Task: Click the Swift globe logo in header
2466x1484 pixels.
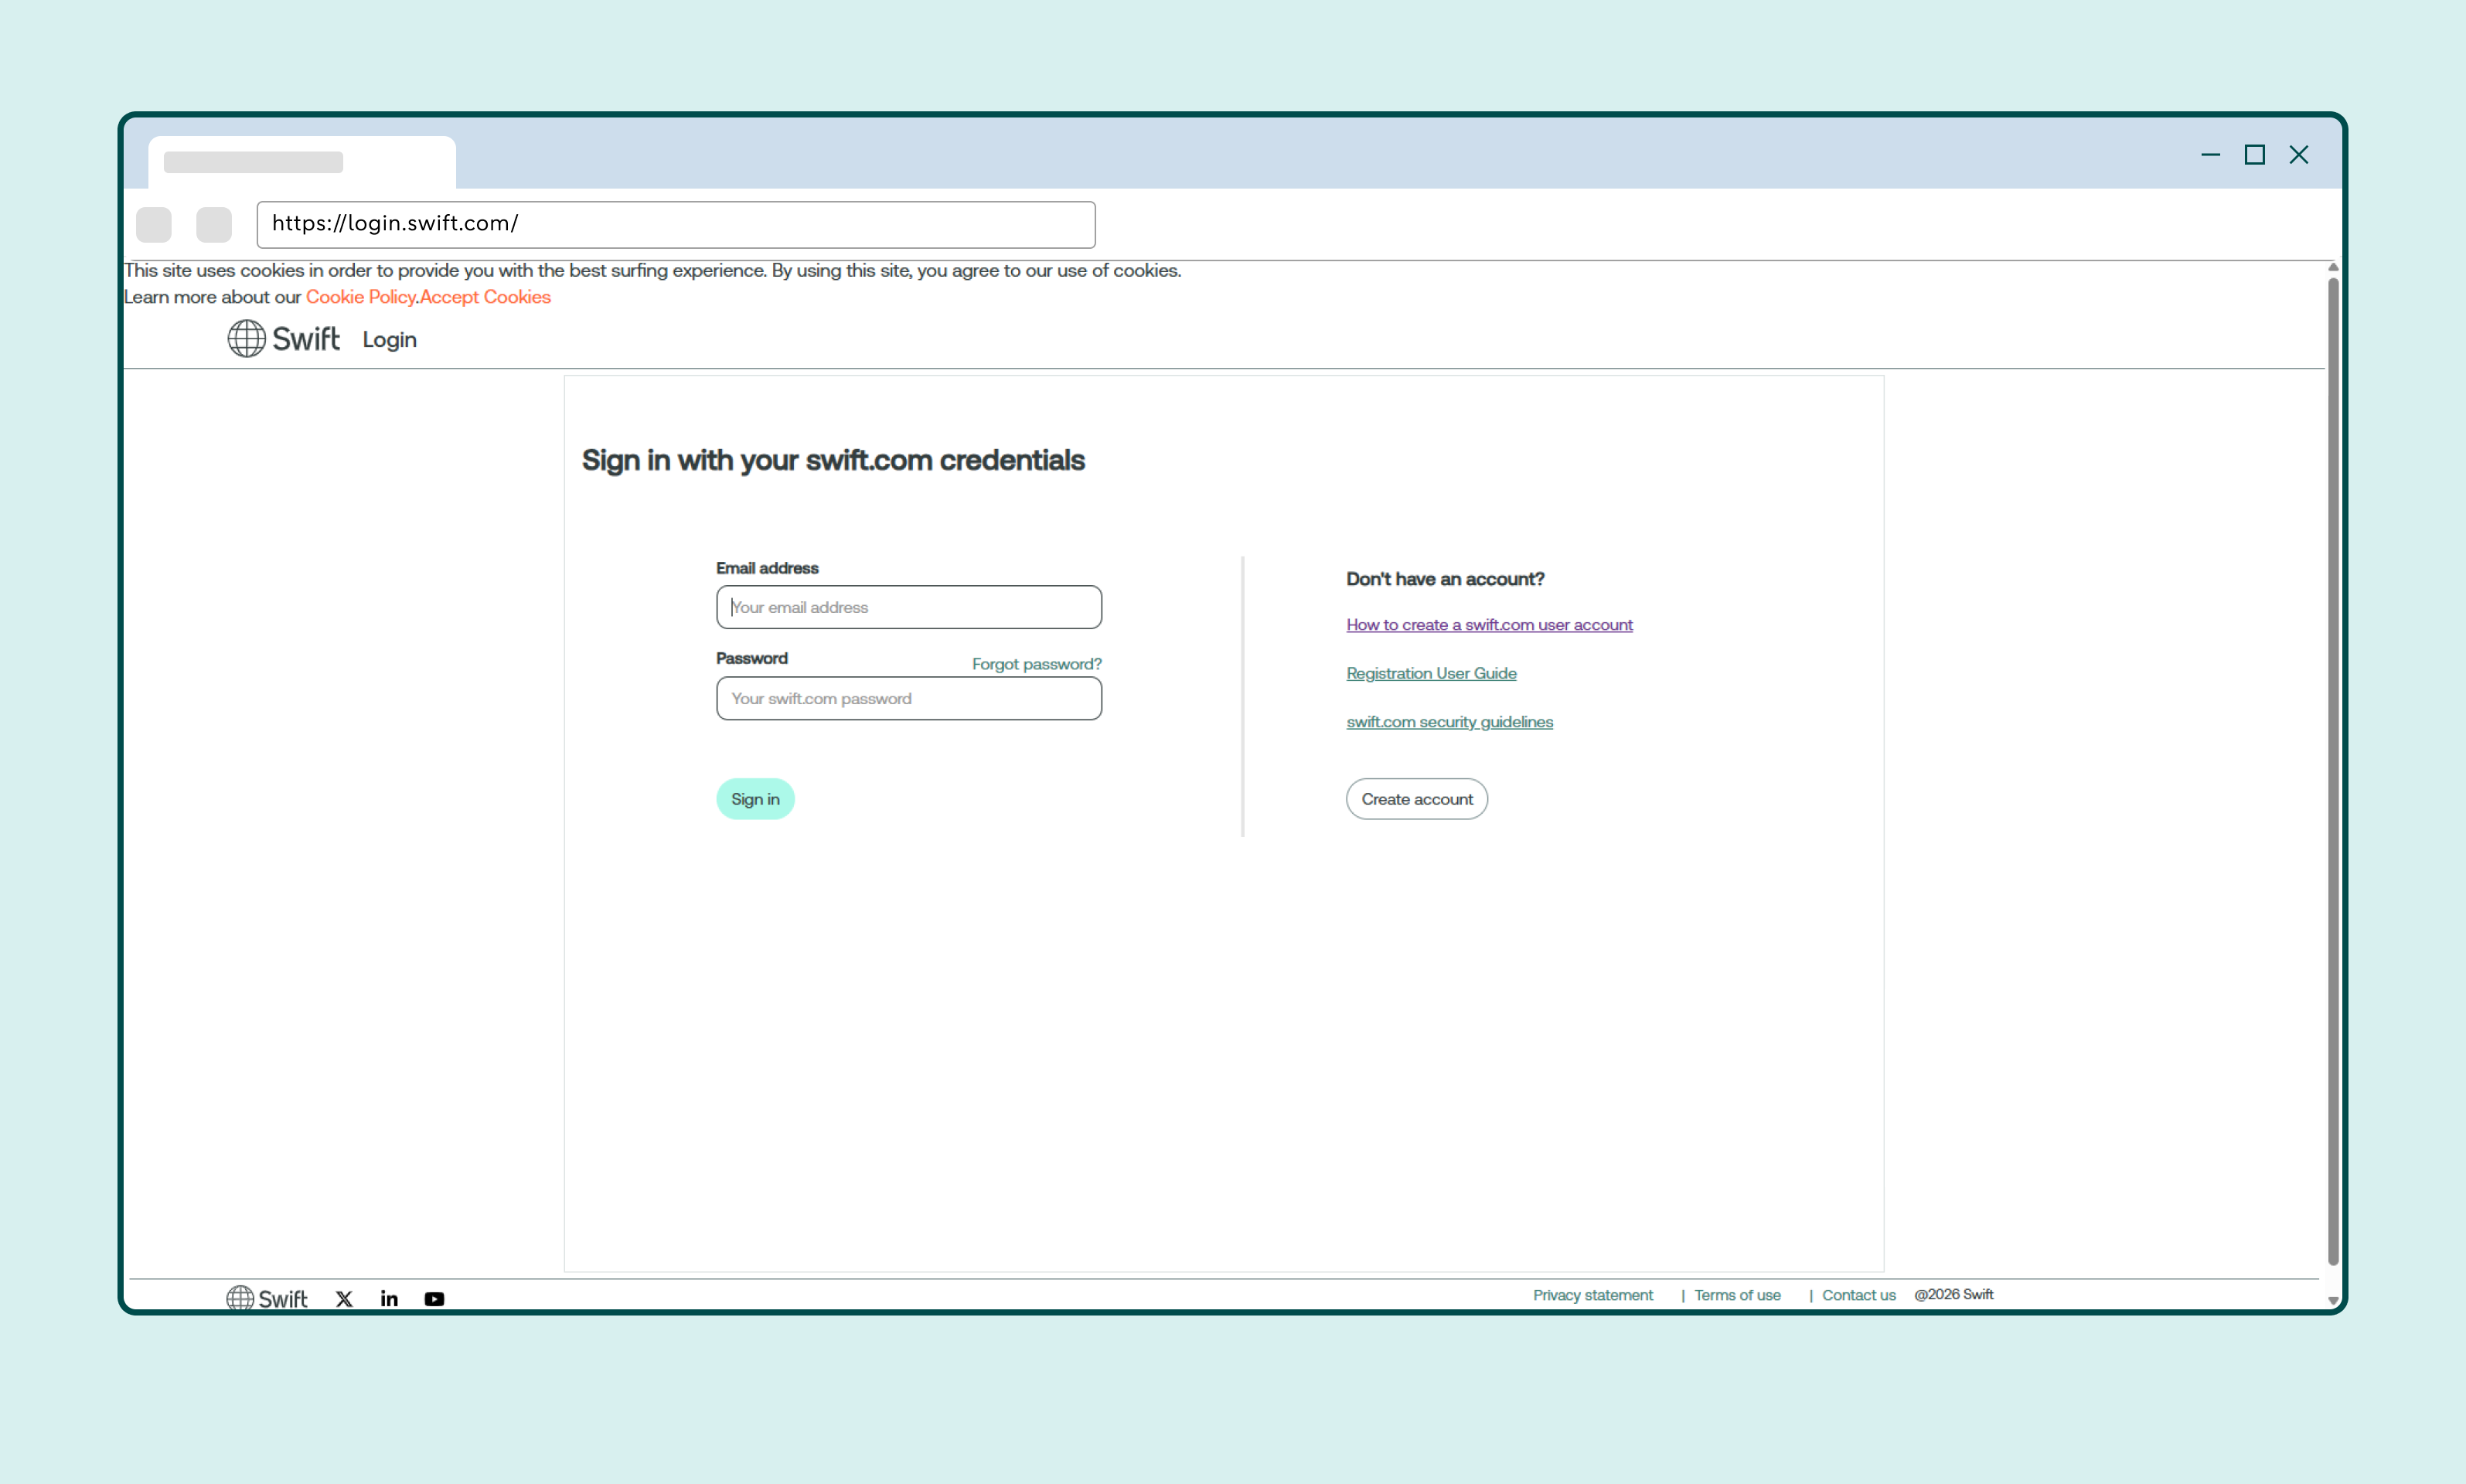Action: (283, 338)
